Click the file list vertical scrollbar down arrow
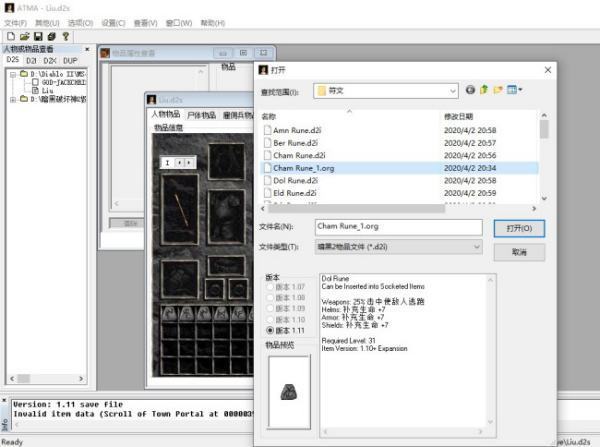This screenshot has height=447, width=600. [x=544, y=198]
